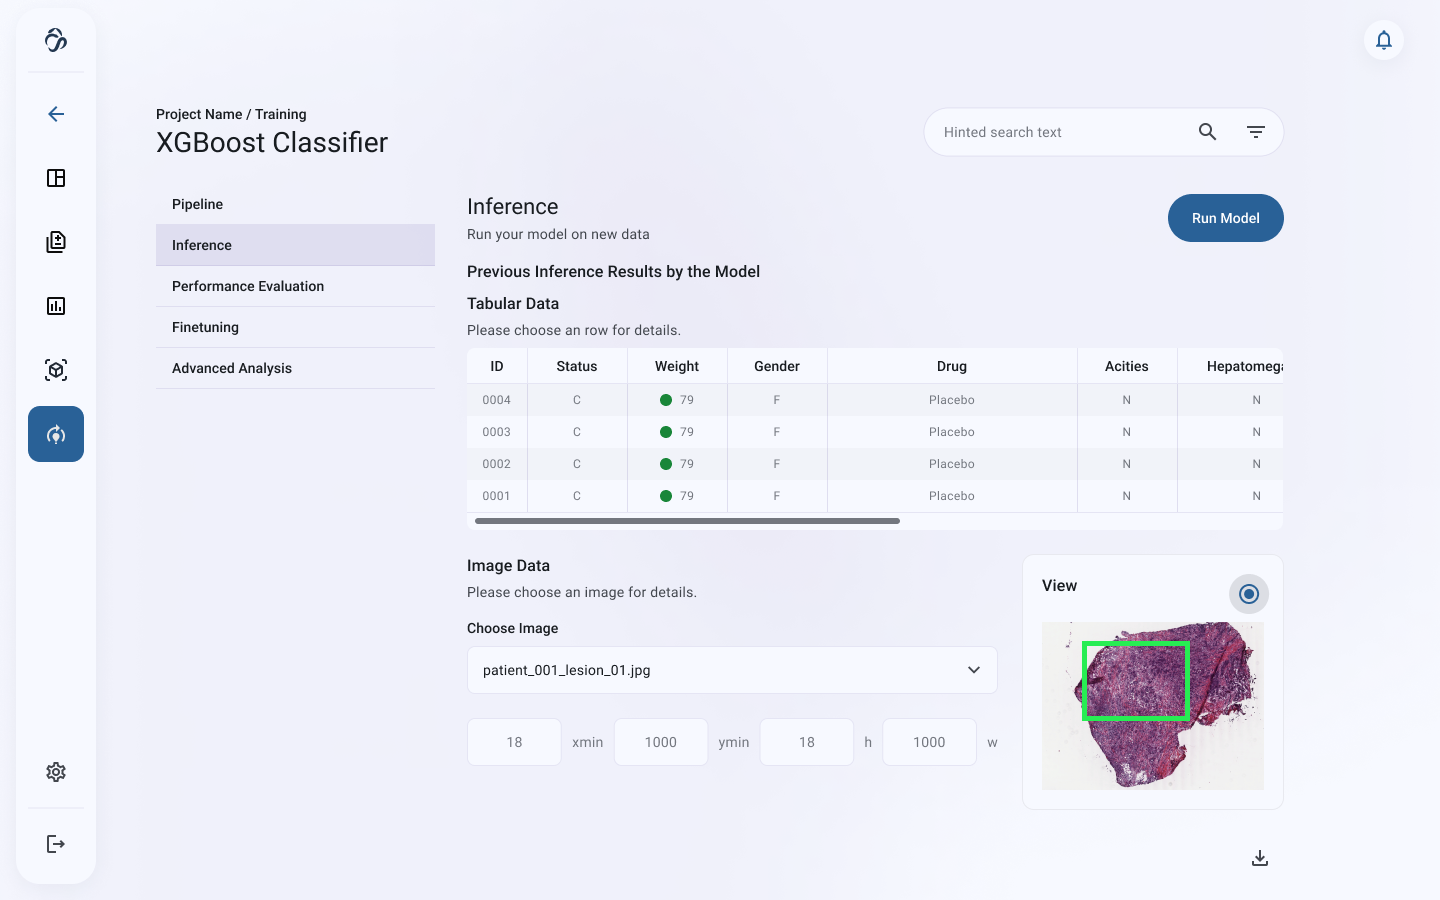Click the Run Model button
Image resolution: width=1440 pixels, height=900 pixels.
pos(1226,218)
